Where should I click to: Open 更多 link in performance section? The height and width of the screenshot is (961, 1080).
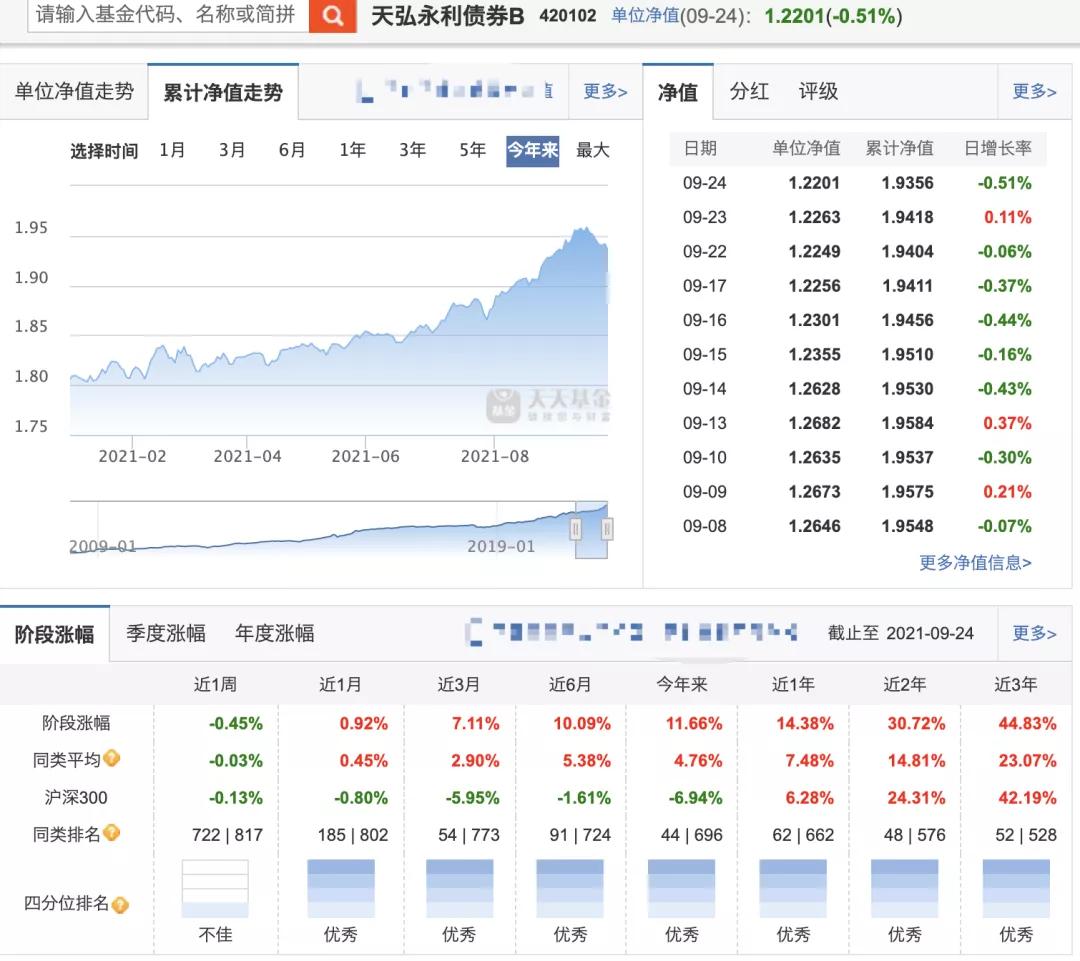coord(1034,633)
